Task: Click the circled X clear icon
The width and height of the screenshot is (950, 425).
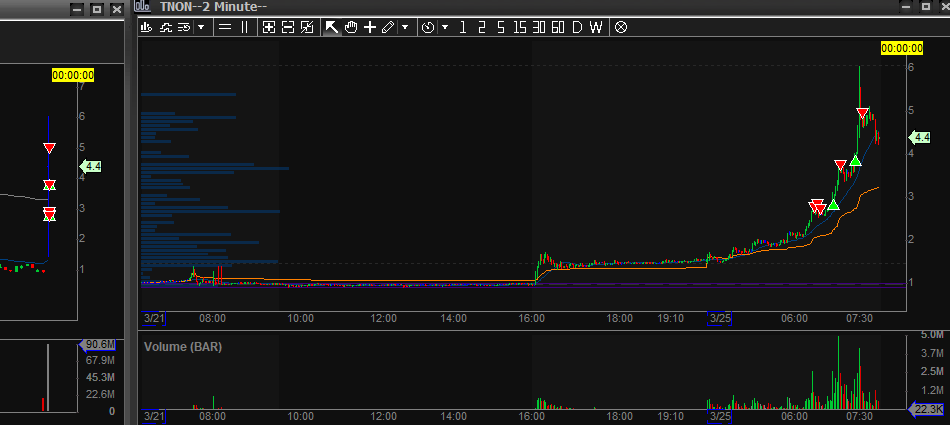Action: coord(621,27)
